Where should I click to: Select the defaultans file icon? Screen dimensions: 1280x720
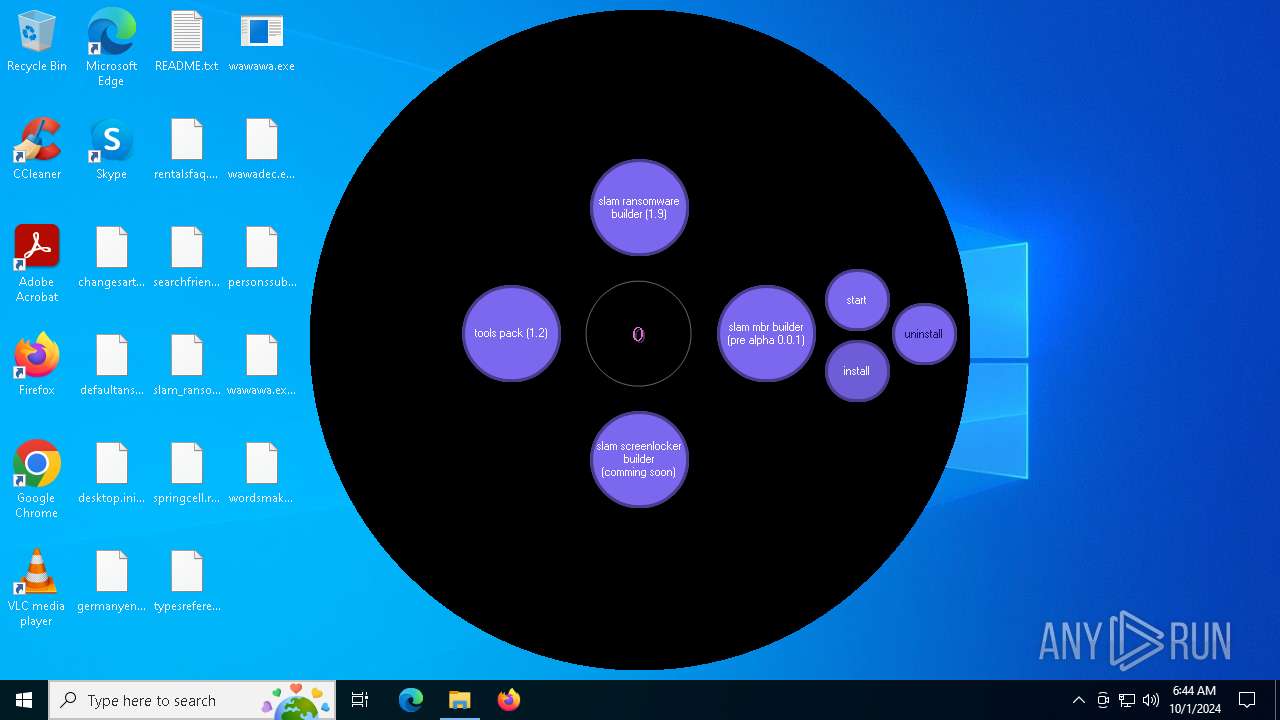coord(111,366)
